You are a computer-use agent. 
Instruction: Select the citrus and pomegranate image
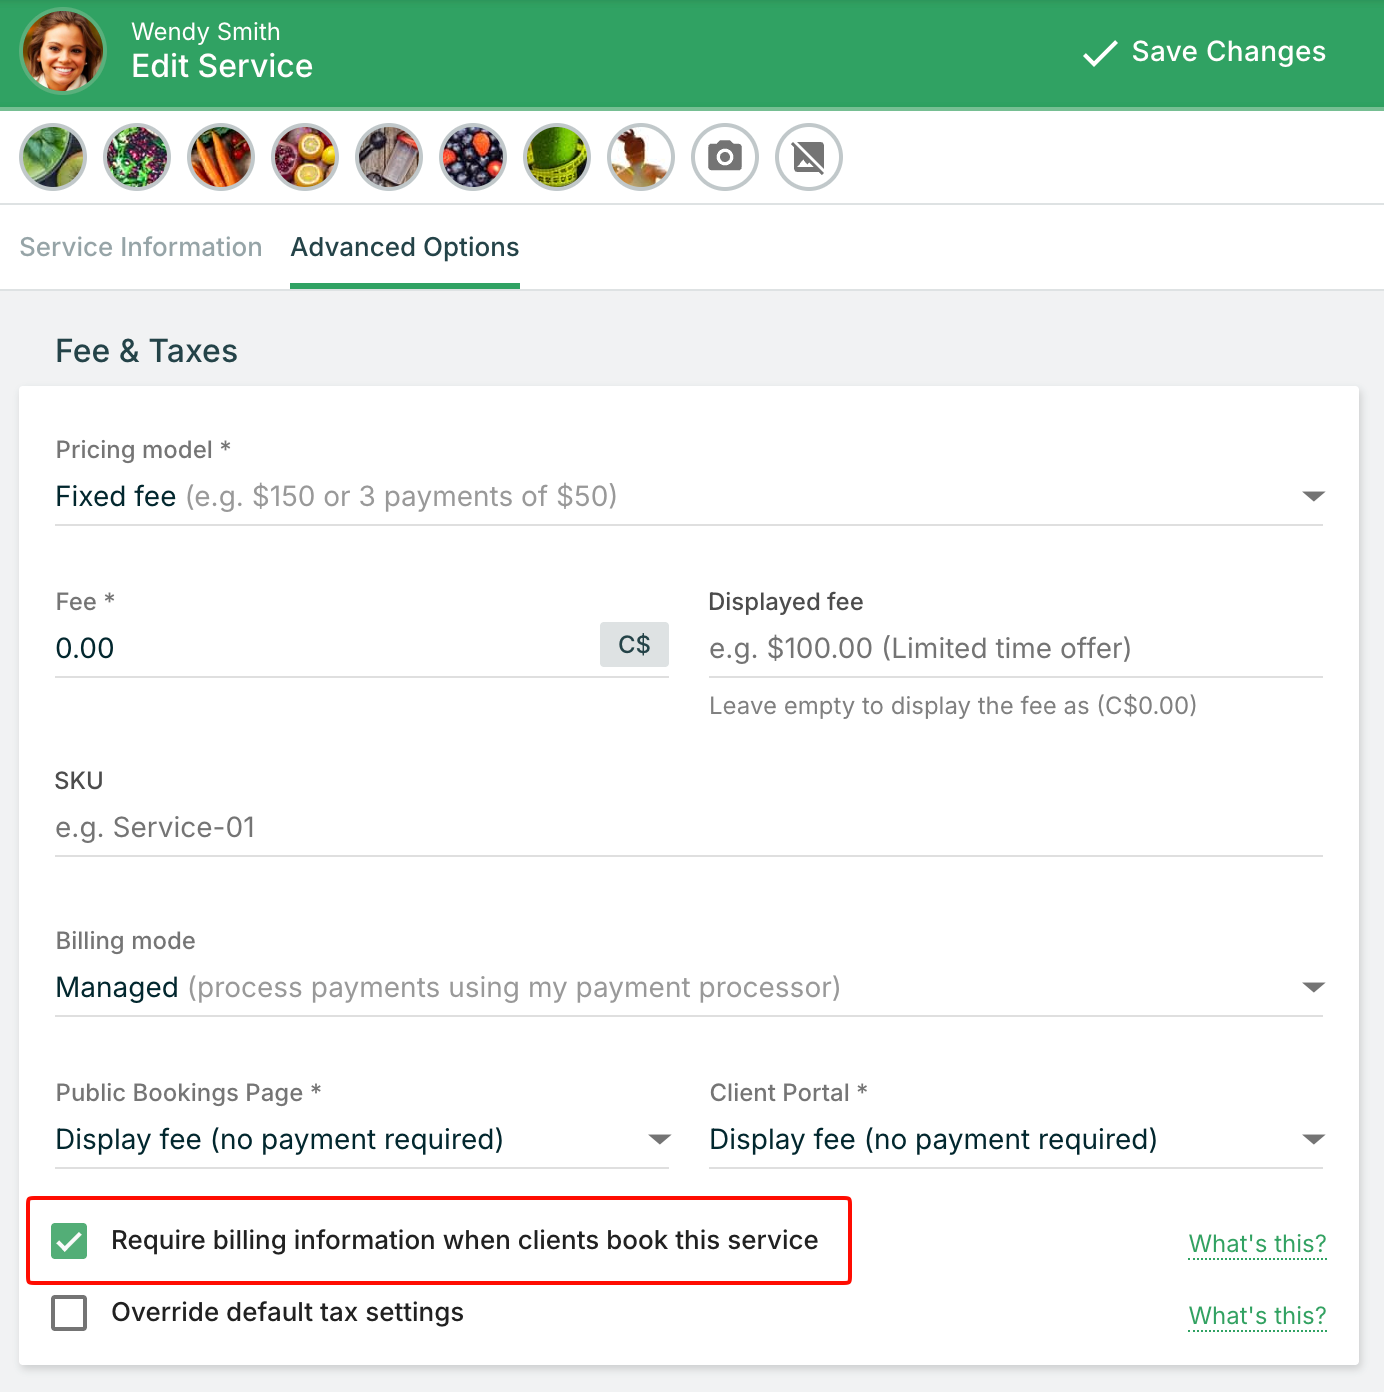305,157
